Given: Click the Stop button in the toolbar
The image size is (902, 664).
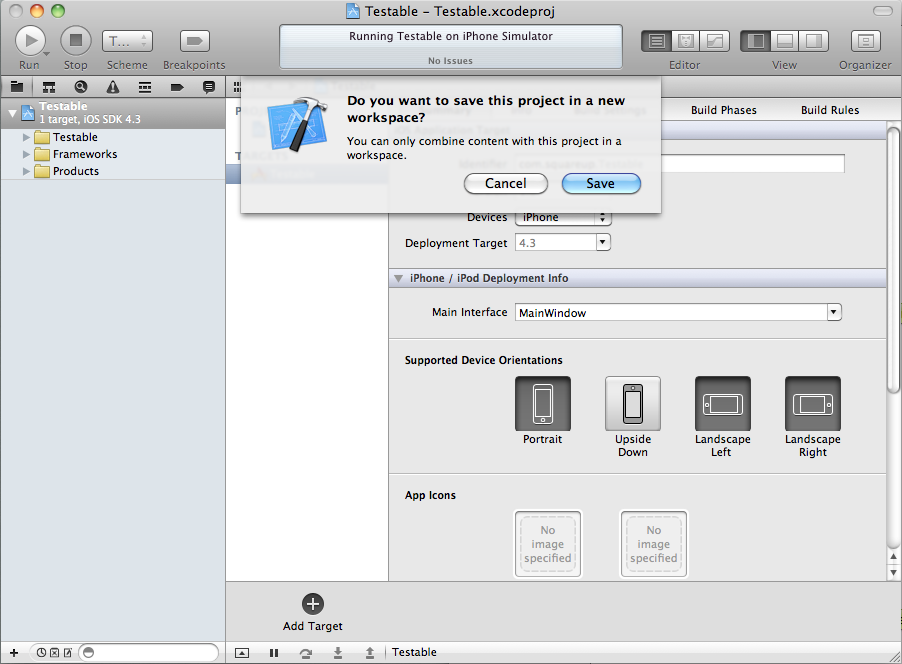Looking at the screenshot, I should tap(75, 40).
